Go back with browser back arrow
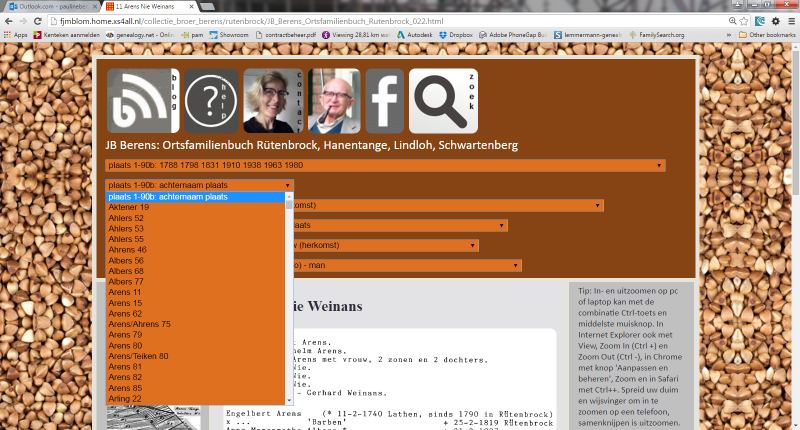The width and height of the screenshot is (800, 430). coord(9,21)
